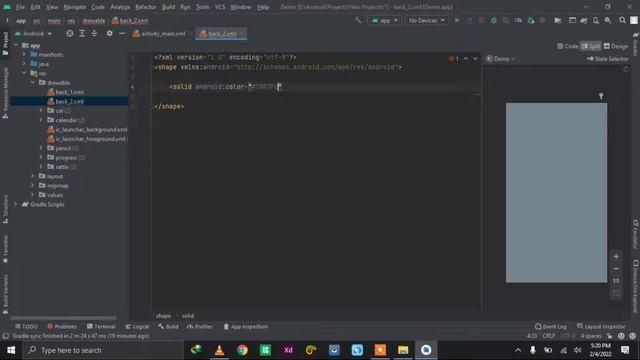This screenshot has width=640, height=360.
Task: Open the File menu
Action: coord(20,7)
